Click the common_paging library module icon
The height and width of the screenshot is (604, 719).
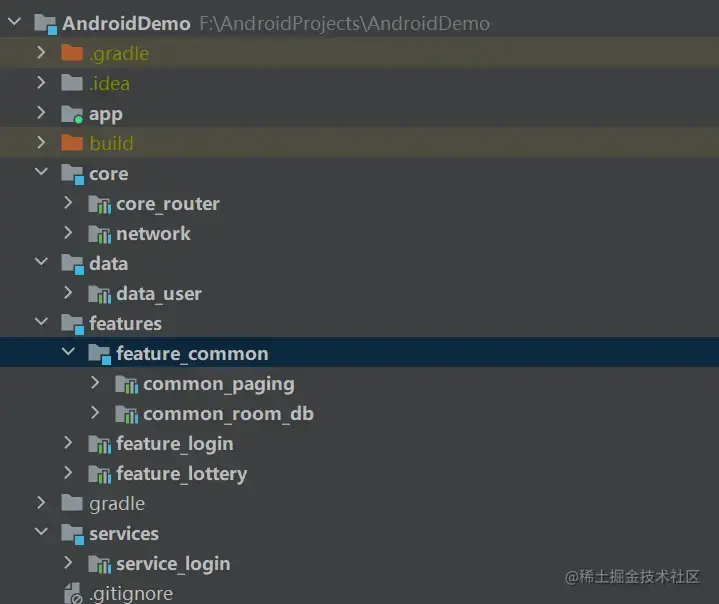[x=127, y=384]
